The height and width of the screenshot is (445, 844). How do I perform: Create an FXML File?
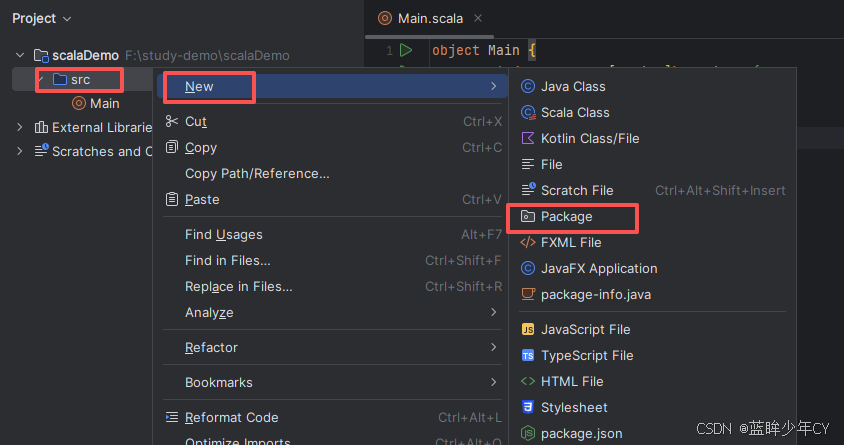click(x=652, y=243)
